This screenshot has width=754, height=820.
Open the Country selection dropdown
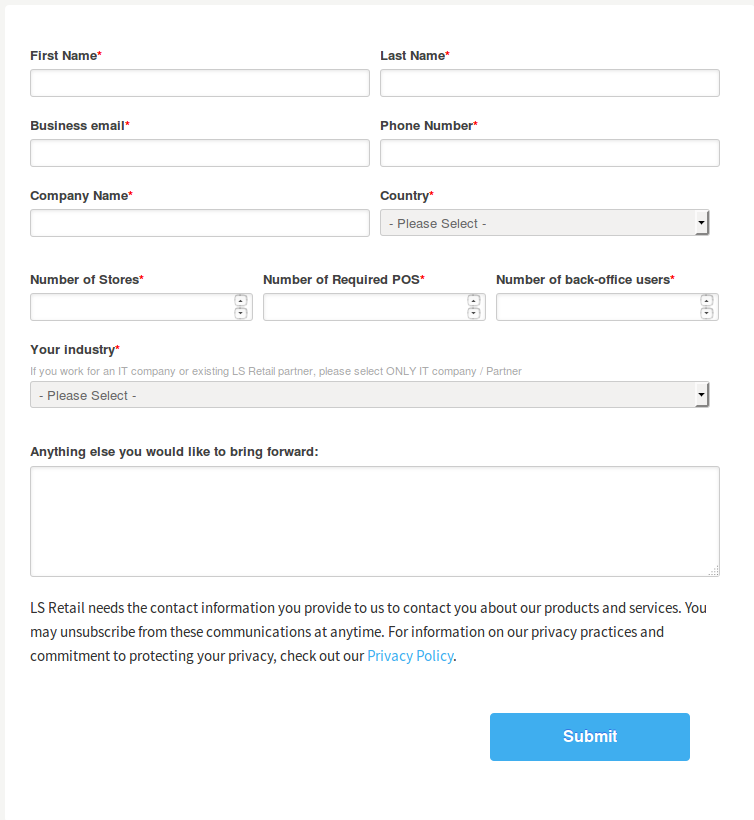coord(545,222)
